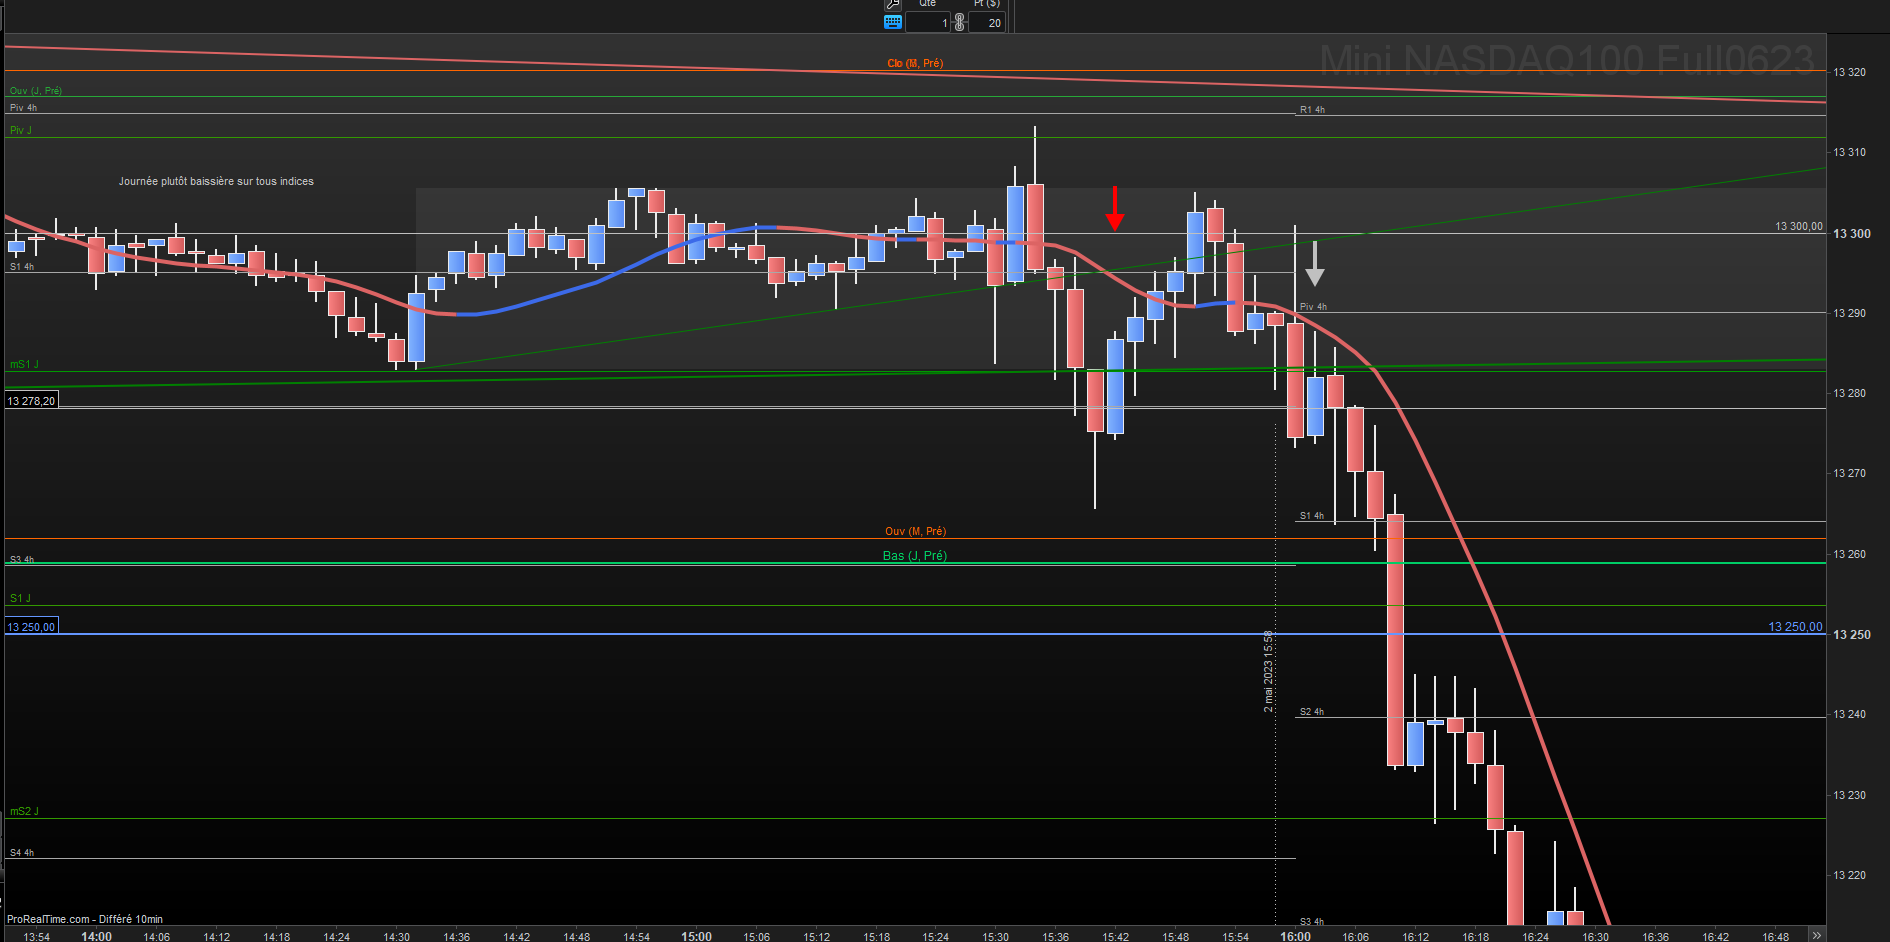The width and height of the screenshot is (1890, 942).
Task: Click the 15:30 time axis label
Action: click(996, 937)
